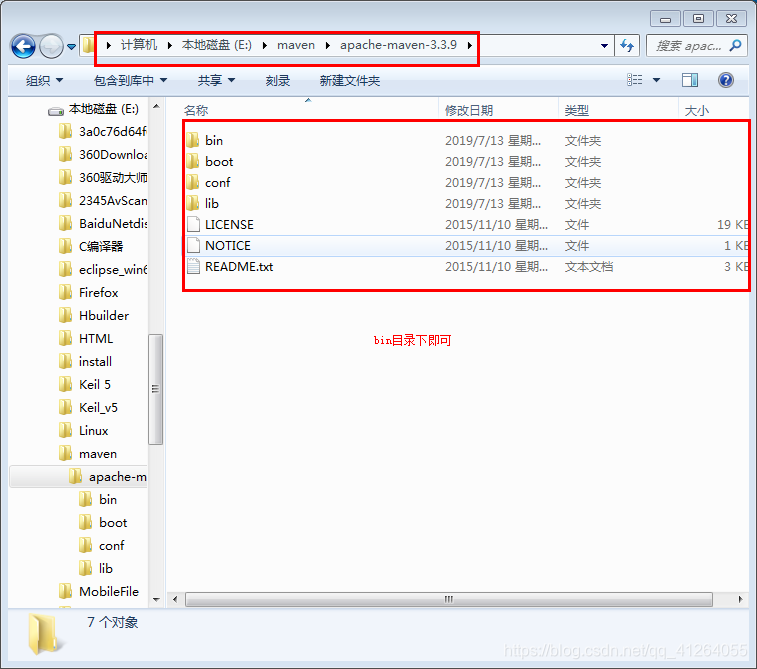757x669 pixels.
Task: Go back using the Back arrow button
Action: point(23,46)
